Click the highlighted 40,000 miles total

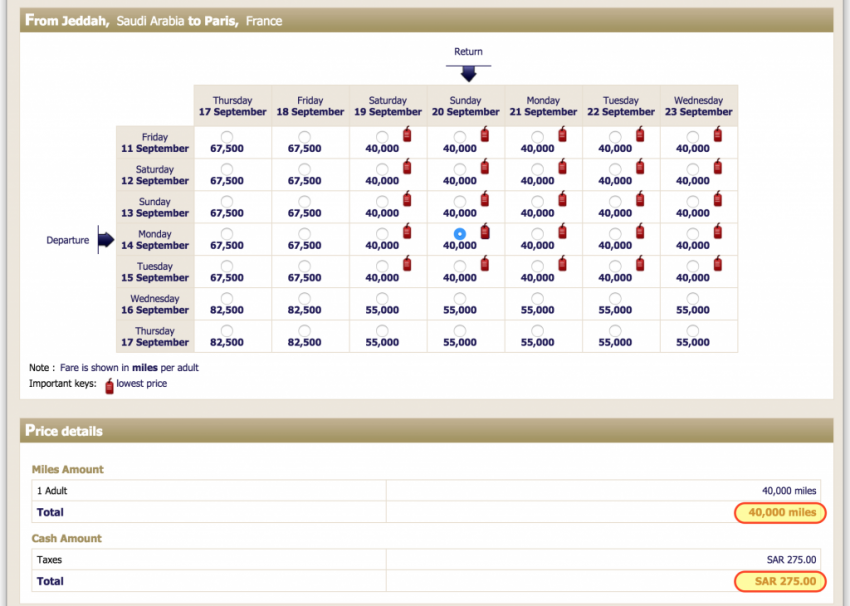coord(780,513)
